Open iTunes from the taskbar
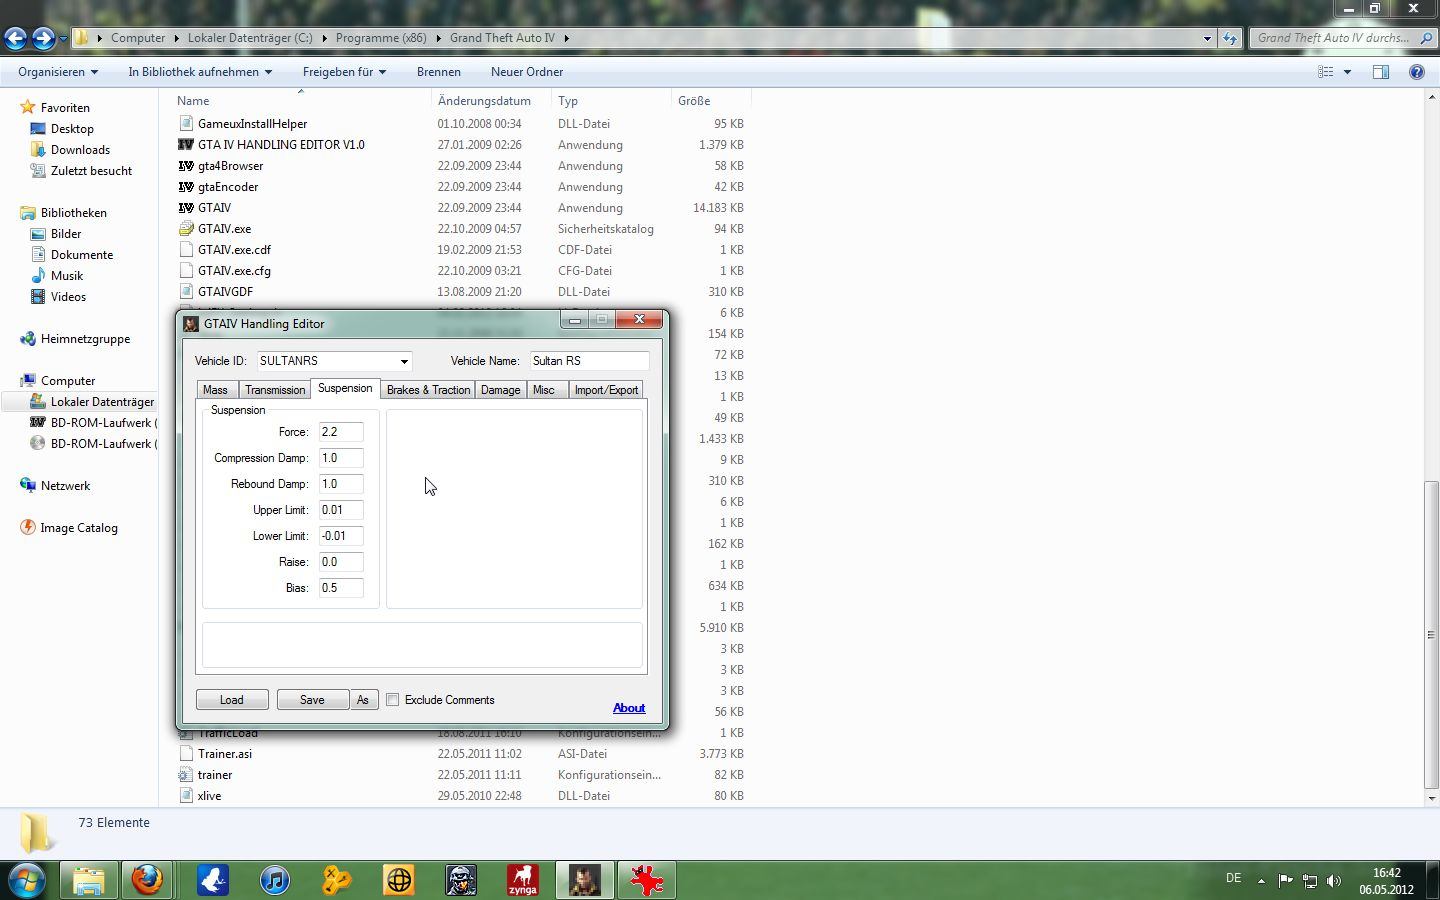 274,880
